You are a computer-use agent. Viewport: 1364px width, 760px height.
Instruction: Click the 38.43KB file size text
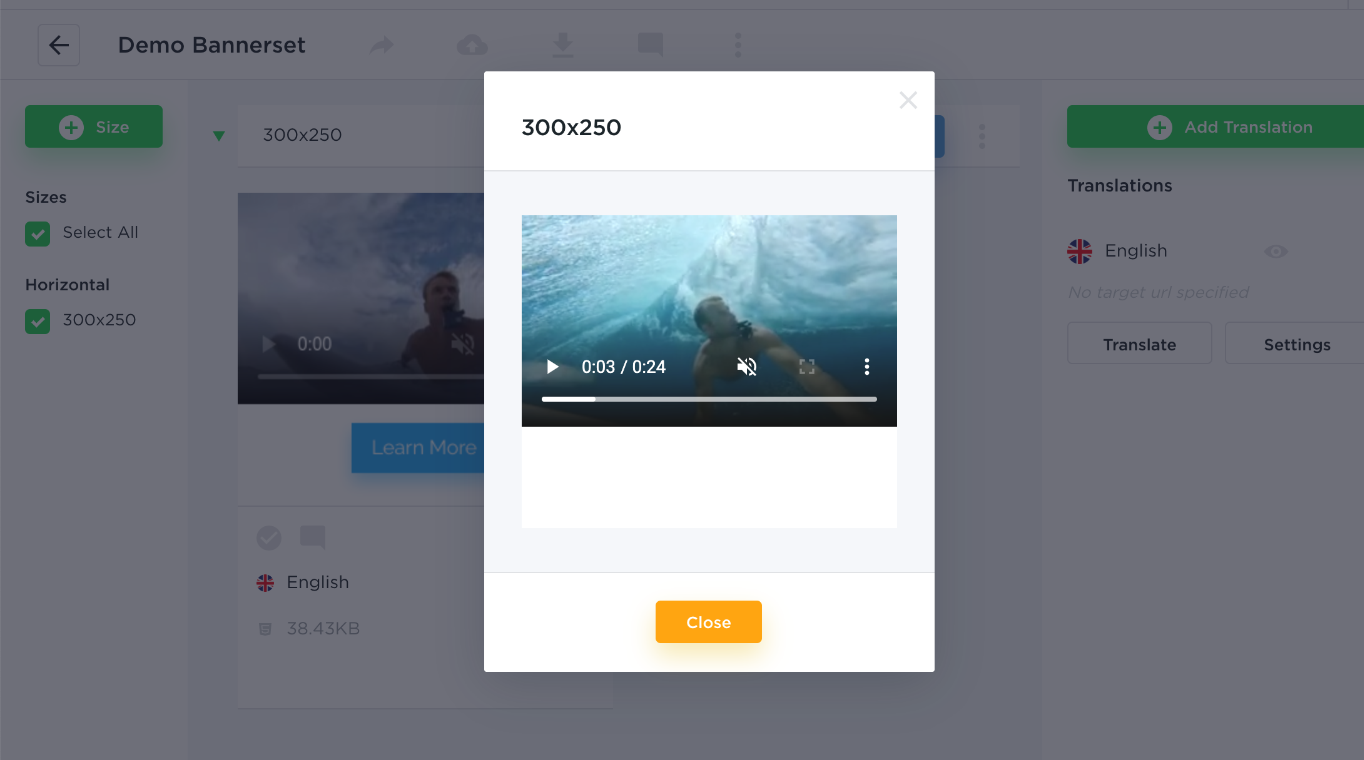[323, 629]
